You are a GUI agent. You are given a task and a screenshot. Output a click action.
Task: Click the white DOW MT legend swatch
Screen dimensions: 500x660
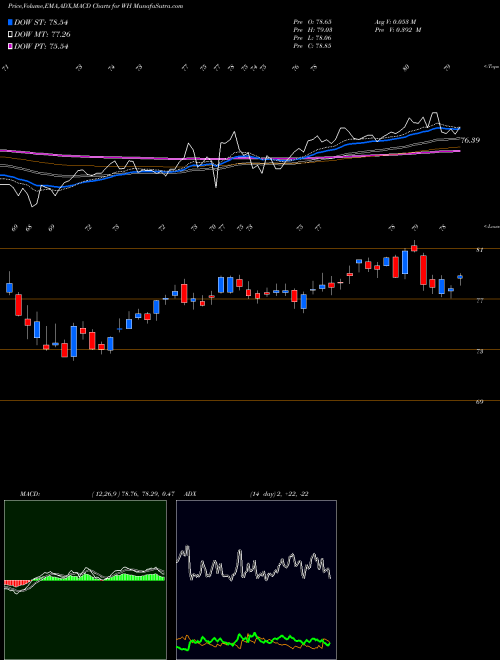[10, 35]
